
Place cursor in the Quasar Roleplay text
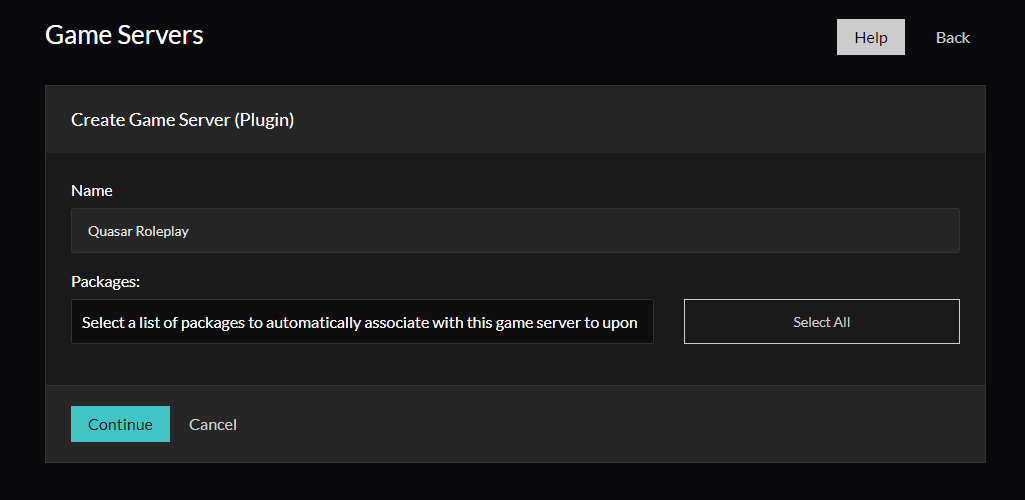click(138, 231)
